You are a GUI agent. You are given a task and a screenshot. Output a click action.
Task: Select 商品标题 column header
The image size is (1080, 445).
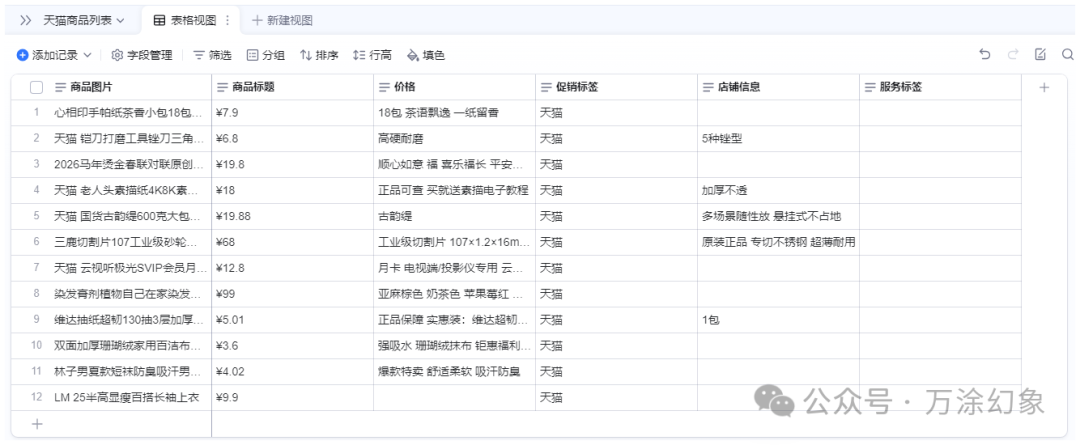[292, 87]
